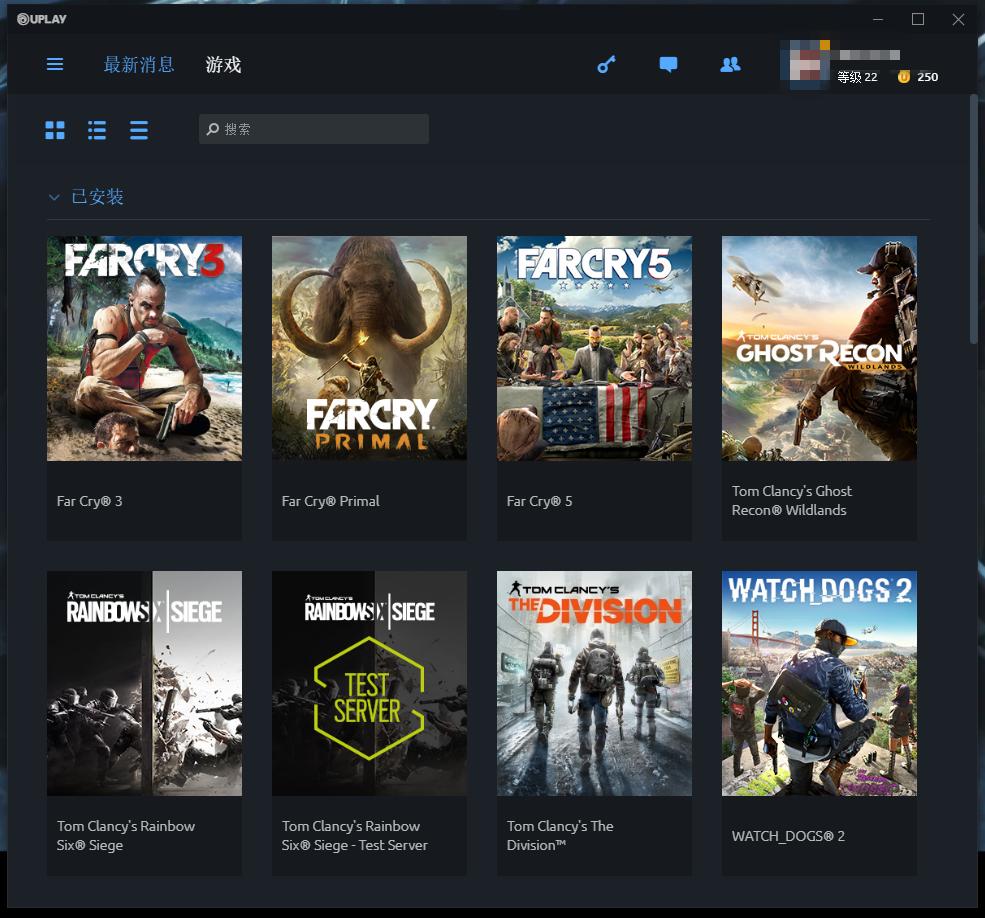This screenshot has height=918, width=985.
Task: Open The Division cover art
Action: (x=594, y=683)
